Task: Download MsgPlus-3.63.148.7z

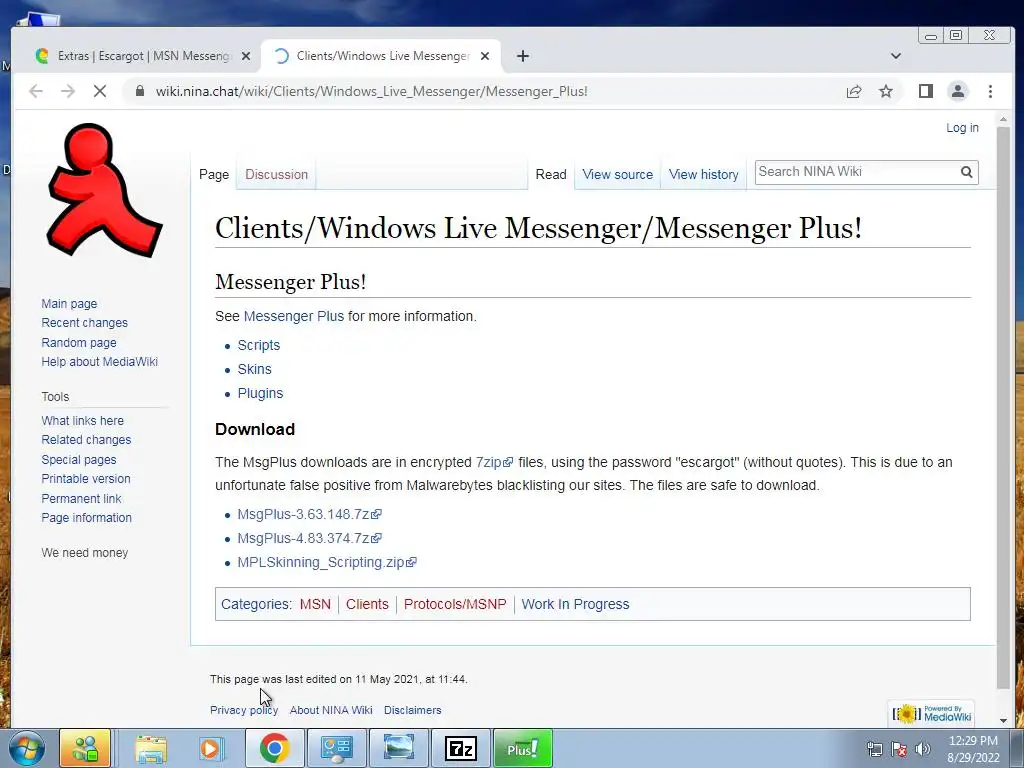Action: [309, 515]
